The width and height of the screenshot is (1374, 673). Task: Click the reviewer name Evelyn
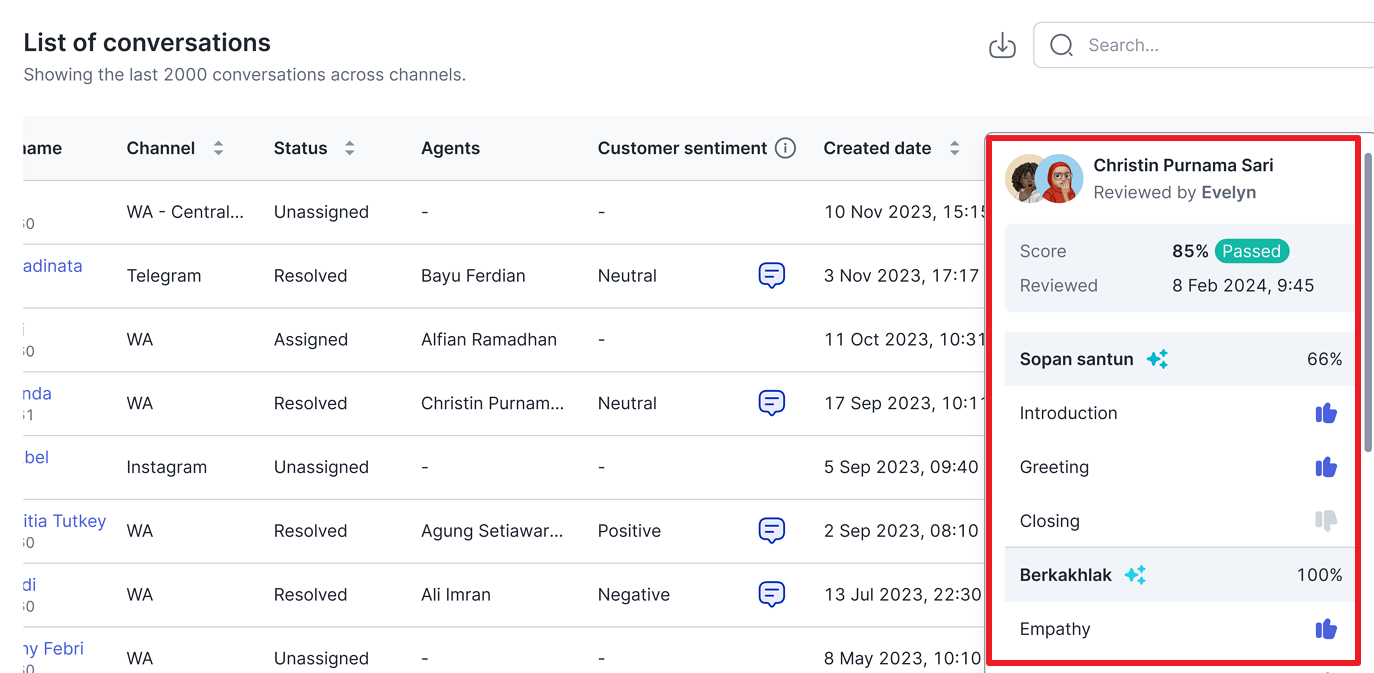1228,192
